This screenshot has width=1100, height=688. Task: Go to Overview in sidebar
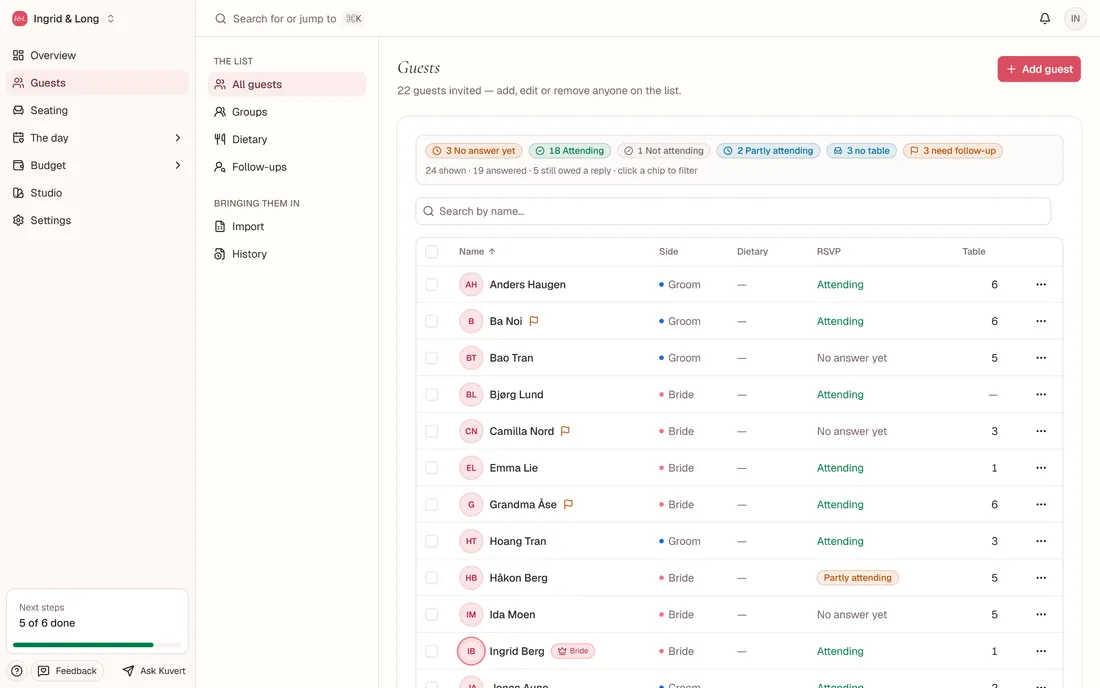click(x=98, y=55)
